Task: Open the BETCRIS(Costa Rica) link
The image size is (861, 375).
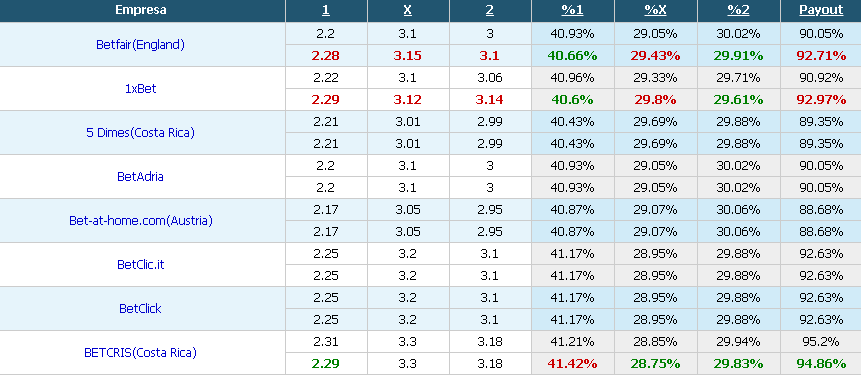Action: tap(141, 352)
